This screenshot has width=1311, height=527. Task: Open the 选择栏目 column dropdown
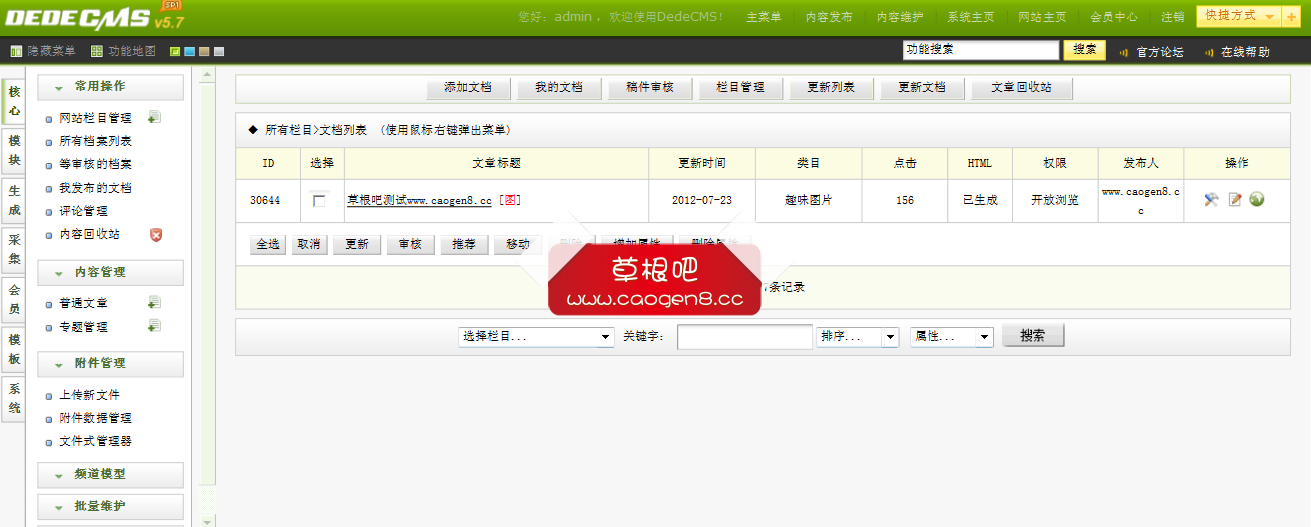pyautogui.click(x=536, y=337)
